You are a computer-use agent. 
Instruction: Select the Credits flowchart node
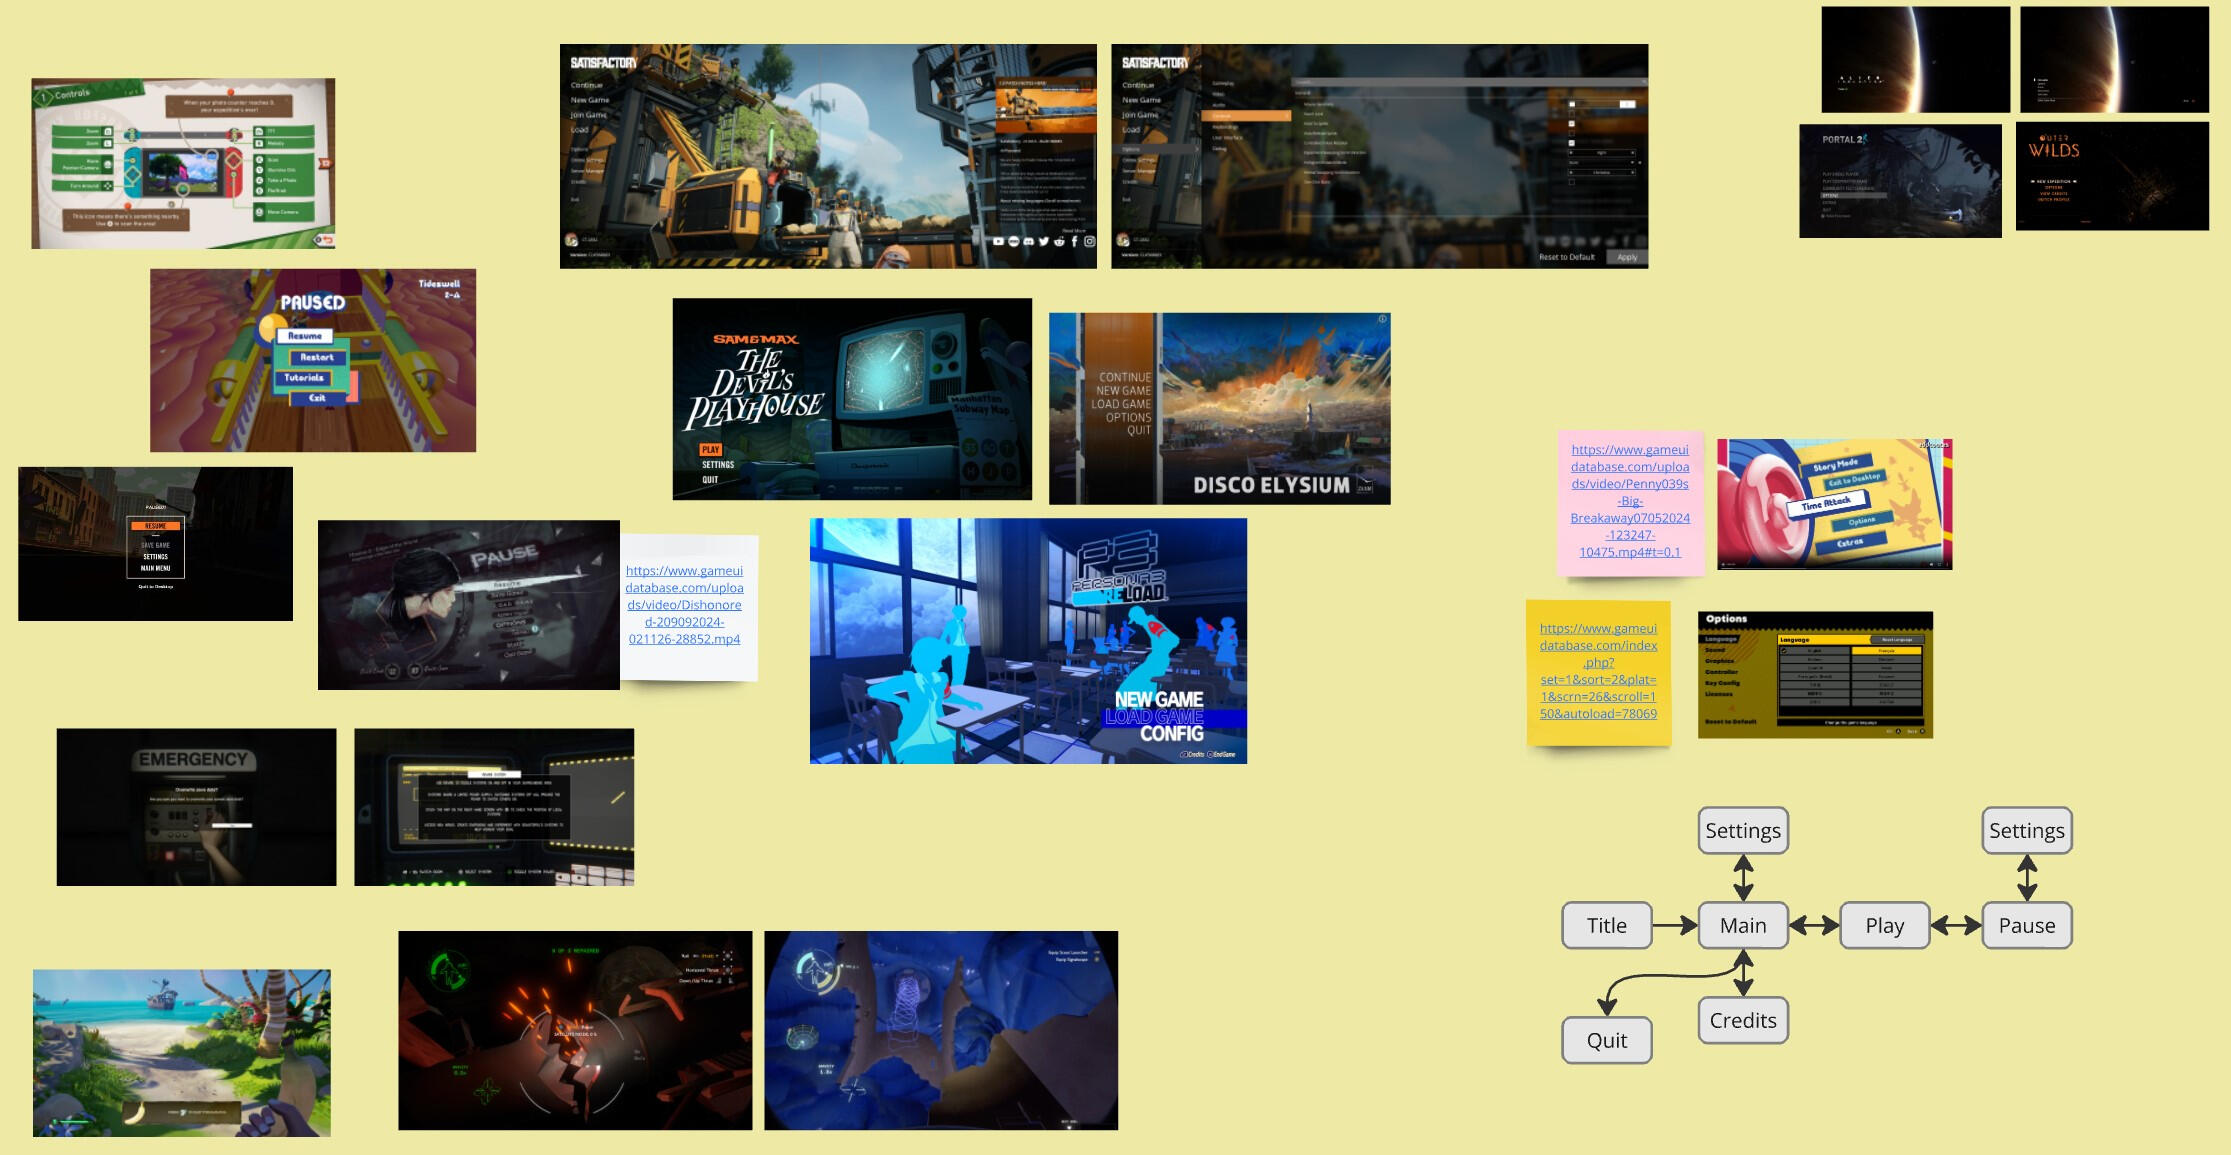(1742, 1021)
